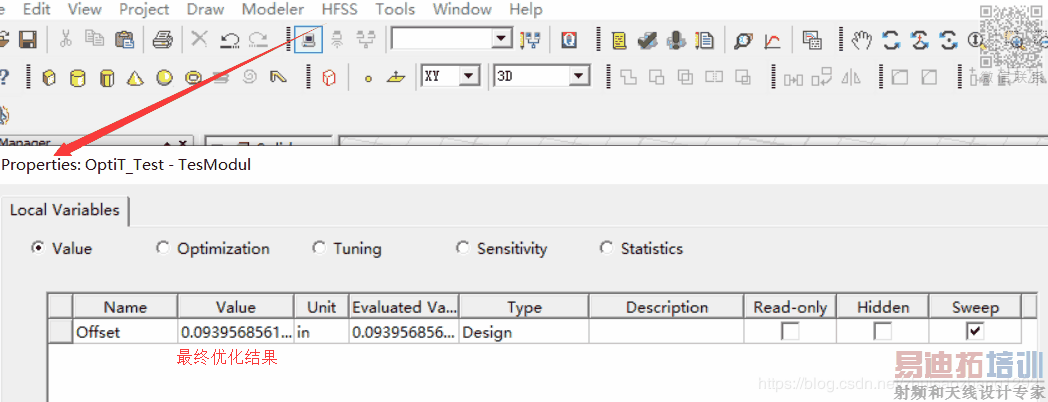This screenshot has height=402, width=1048.
Task: Switch to the Local Variables tab
Action: click(x=65, y=210)
